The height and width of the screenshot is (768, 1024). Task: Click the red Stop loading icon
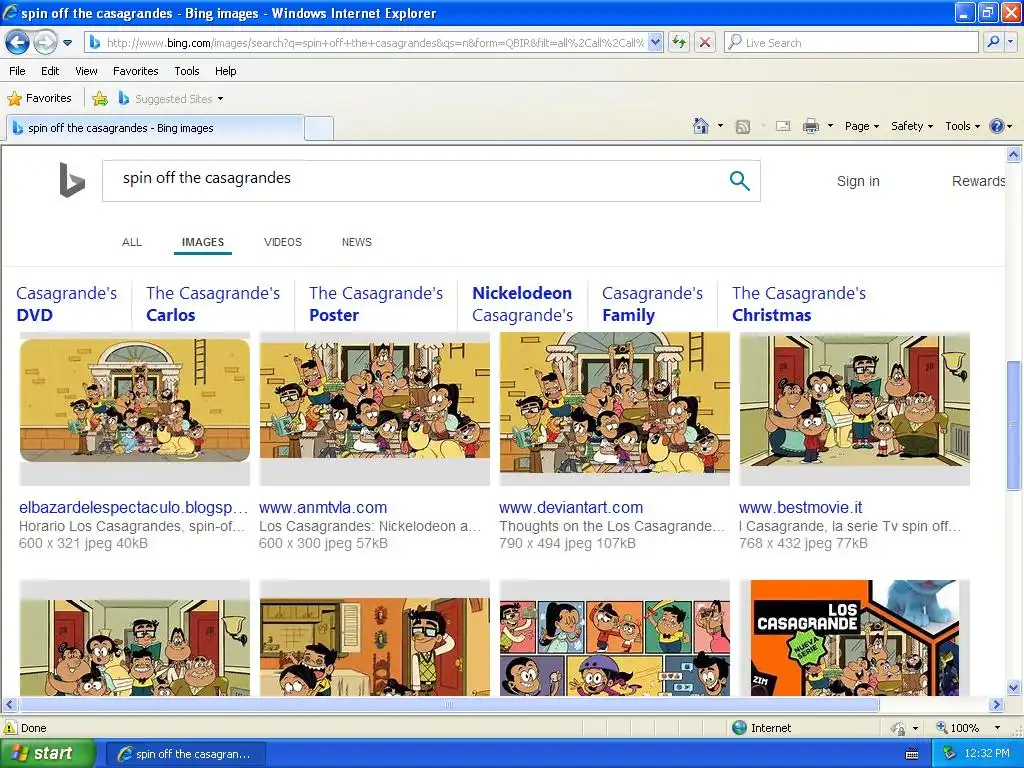click(705, 42)
